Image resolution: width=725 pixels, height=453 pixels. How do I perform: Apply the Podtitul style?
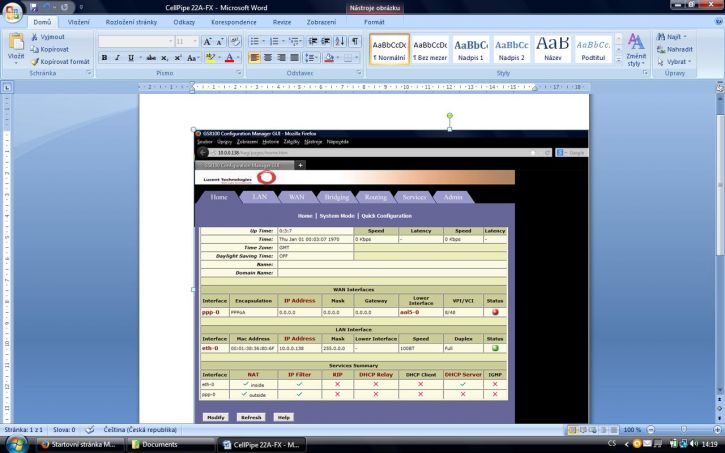pos(593,49)
